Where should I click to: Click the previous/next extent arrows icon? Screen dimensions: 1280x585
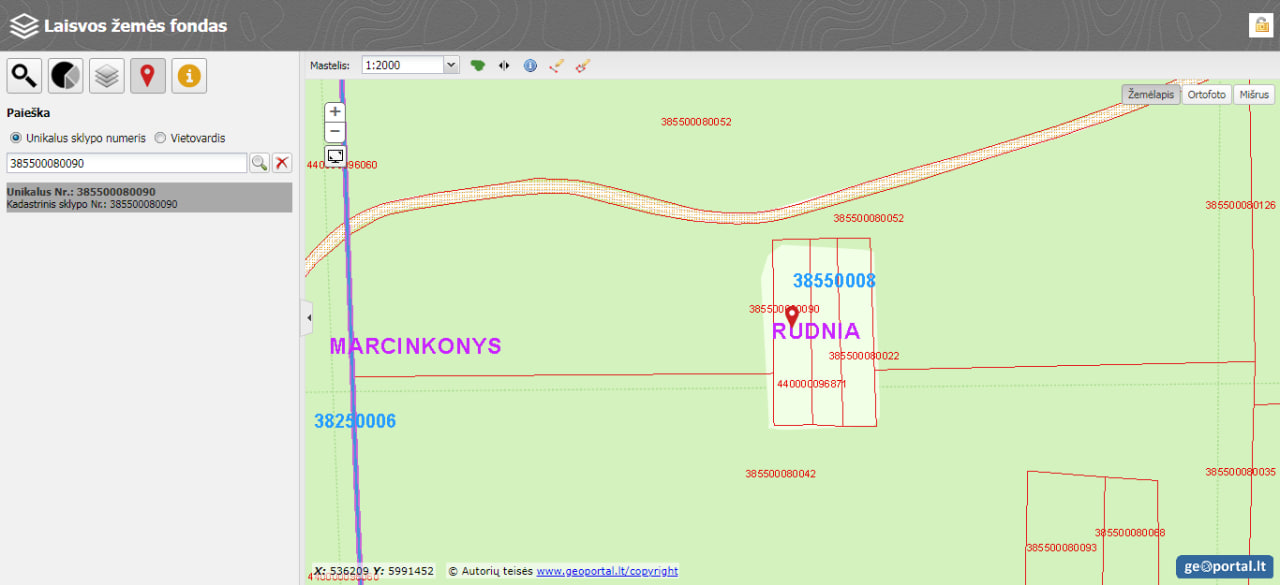click(x=504, y=65)
